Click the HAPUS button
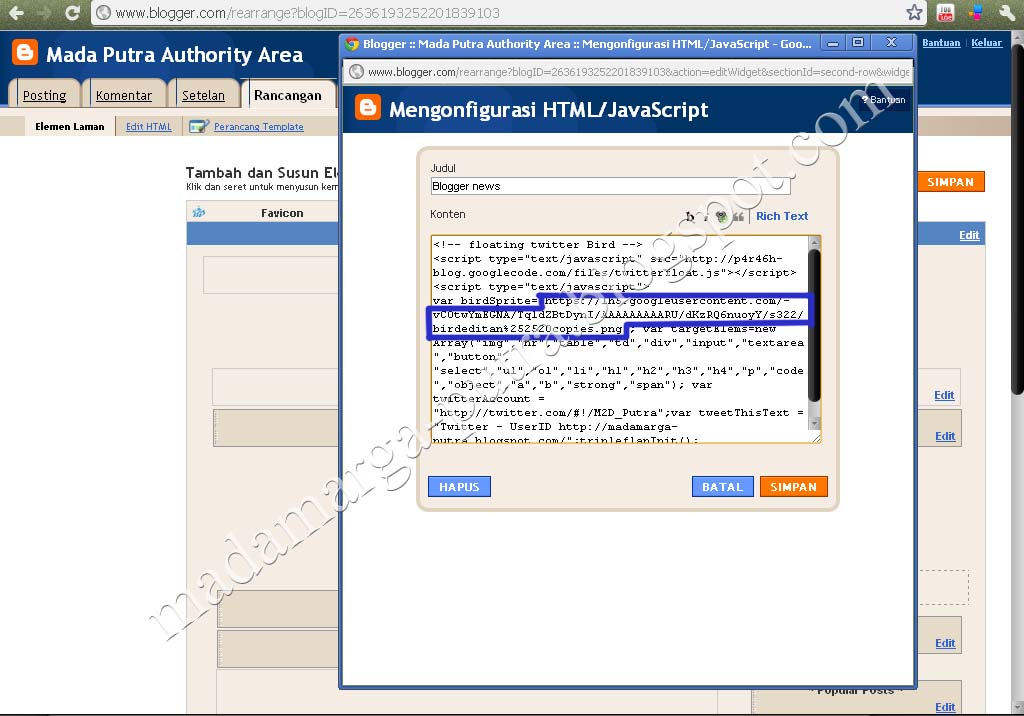 click(459, 487)
